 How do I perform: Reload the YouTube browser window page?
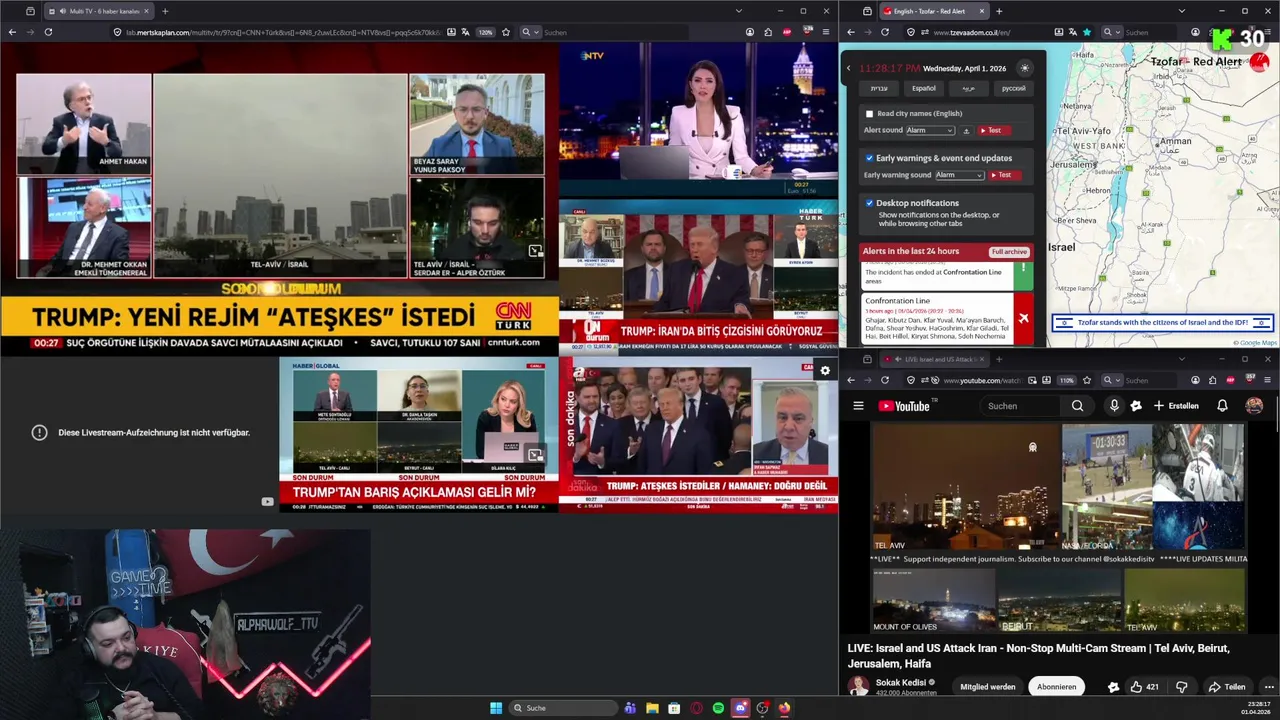pos(885,380)
